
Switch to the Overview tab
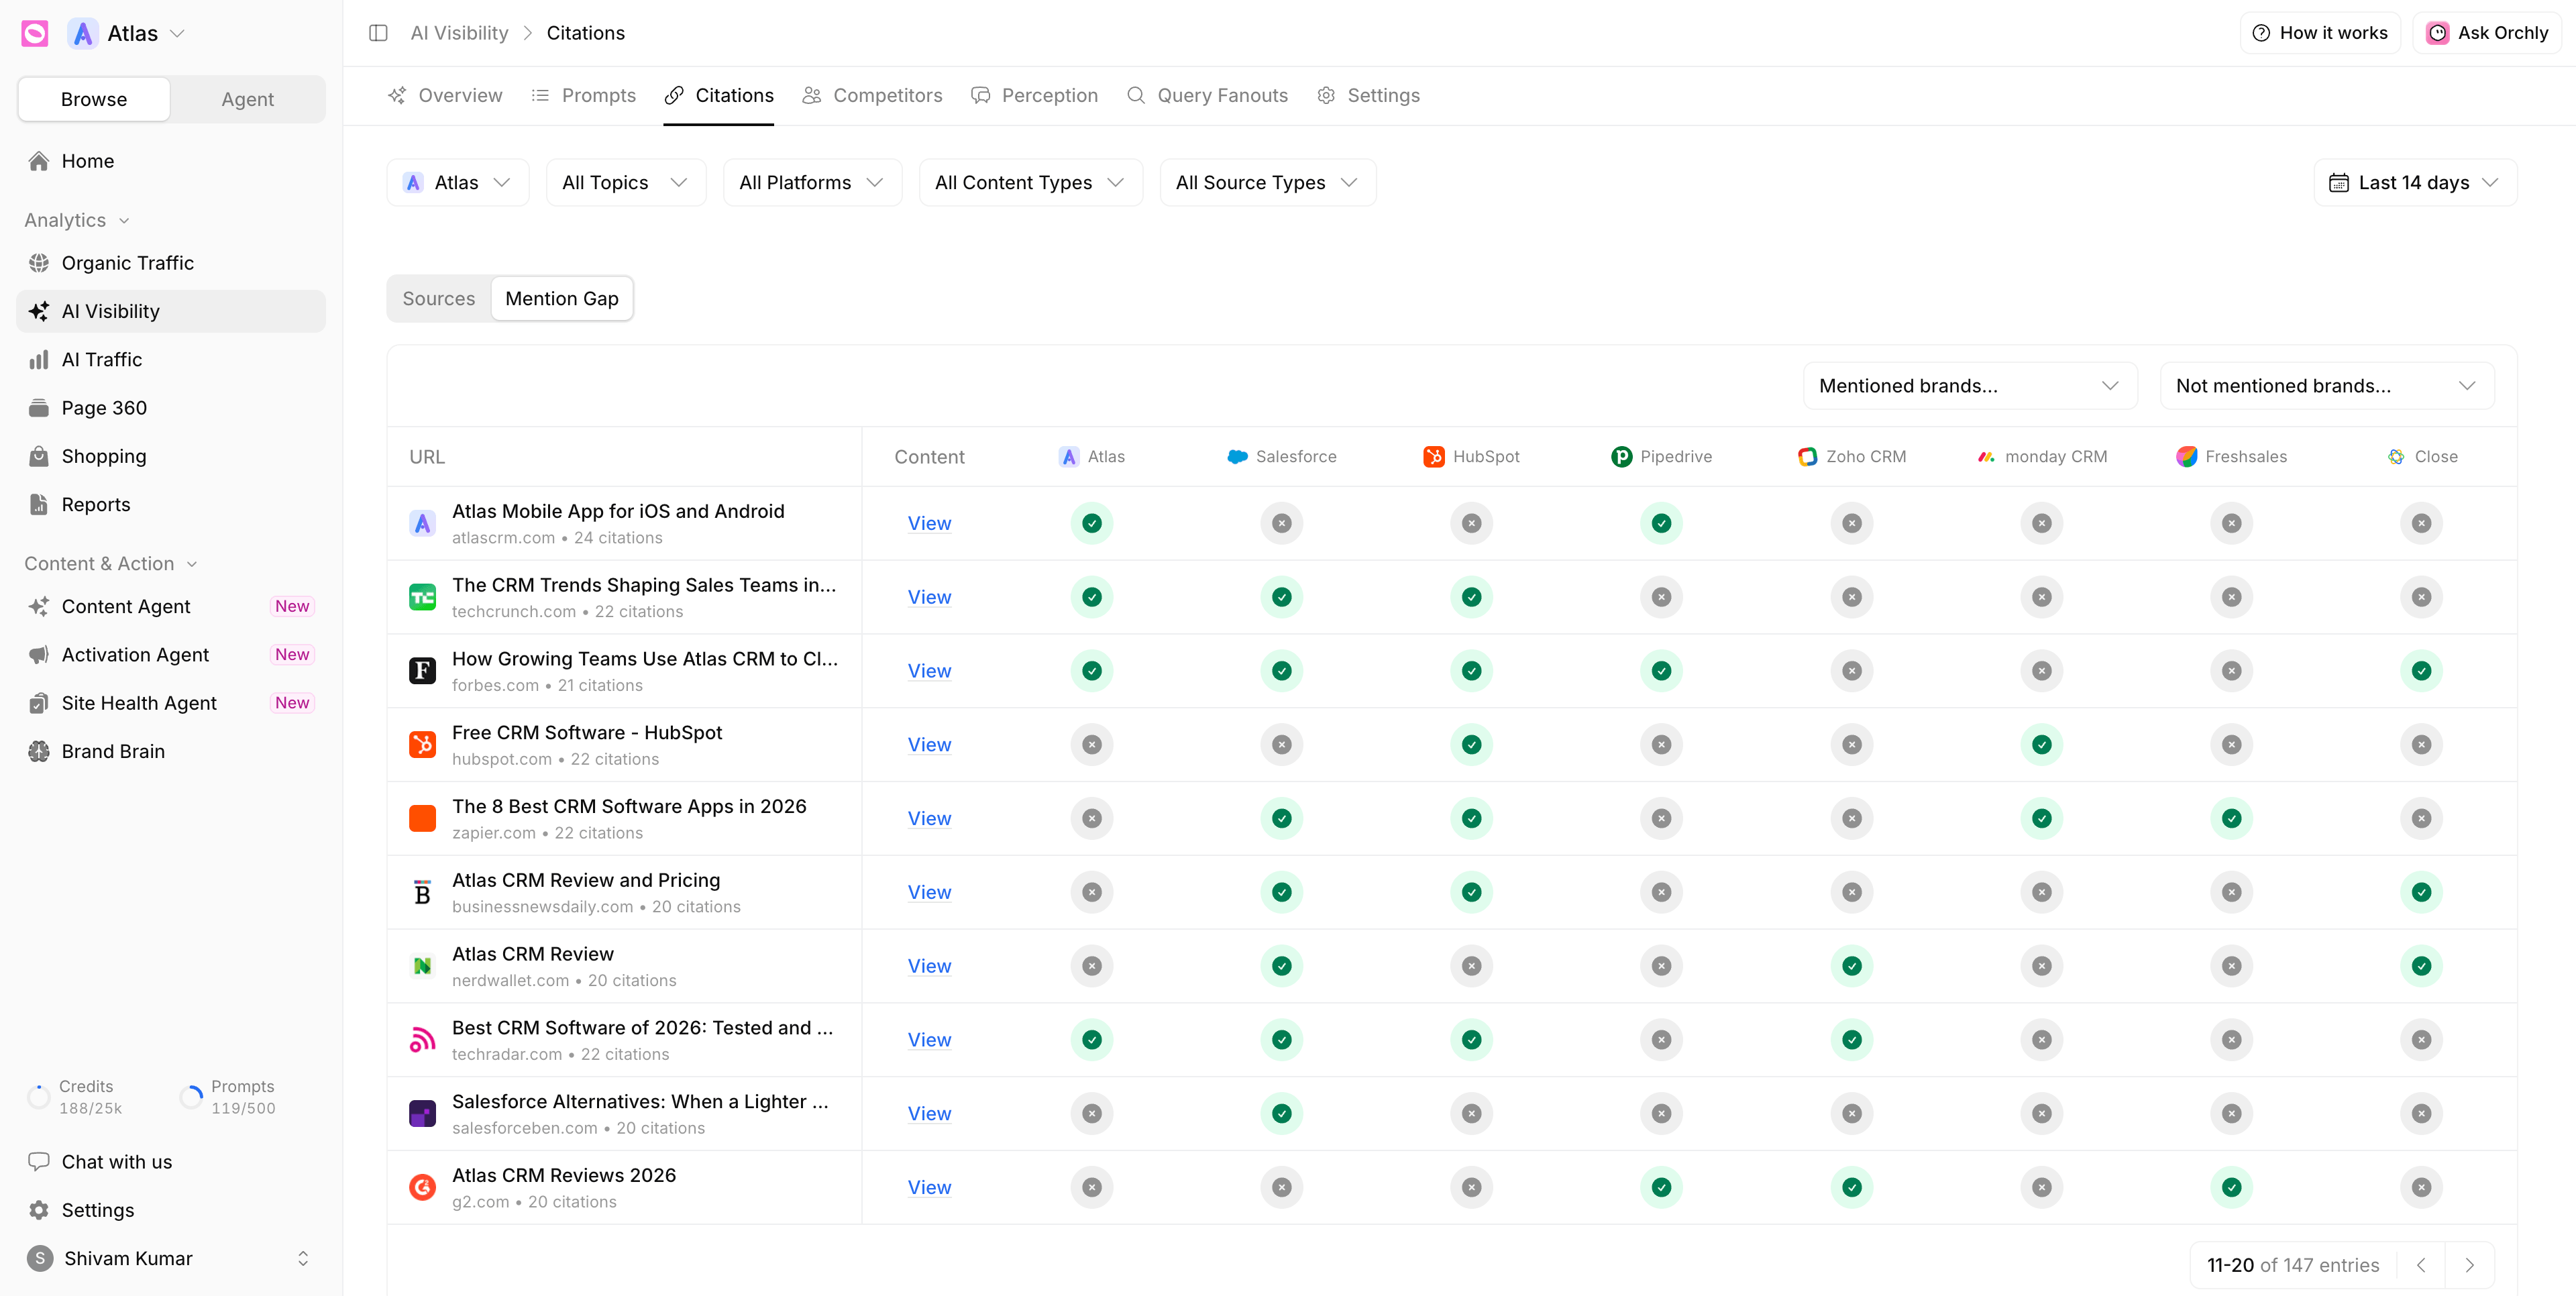point(445,95)
